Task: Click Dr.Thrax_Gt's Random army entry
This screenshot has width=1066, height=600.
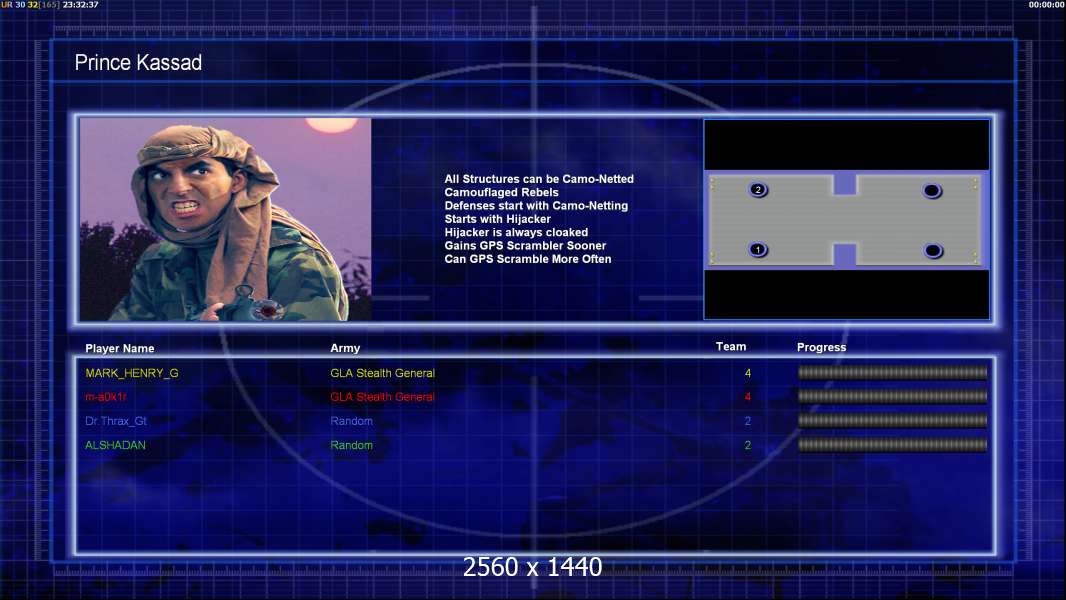Action: [x=351, y=421]
